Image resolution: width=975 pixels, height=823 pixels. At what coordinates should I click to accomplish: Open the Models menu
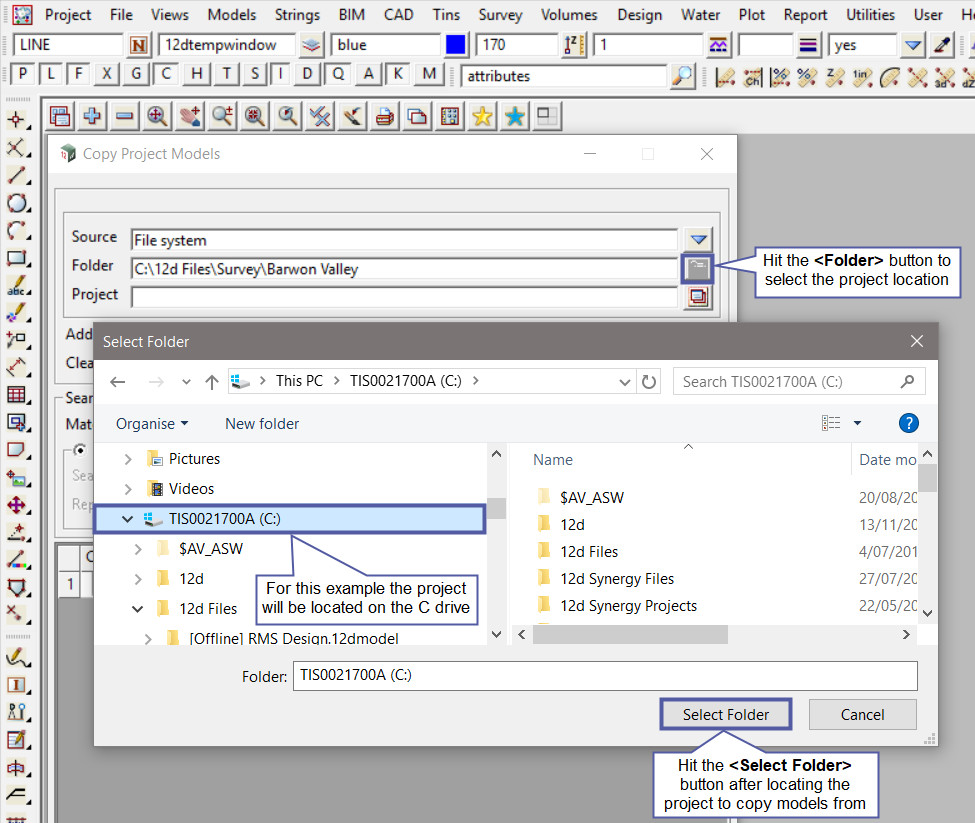pyautogui.click(x=231, y=14)
